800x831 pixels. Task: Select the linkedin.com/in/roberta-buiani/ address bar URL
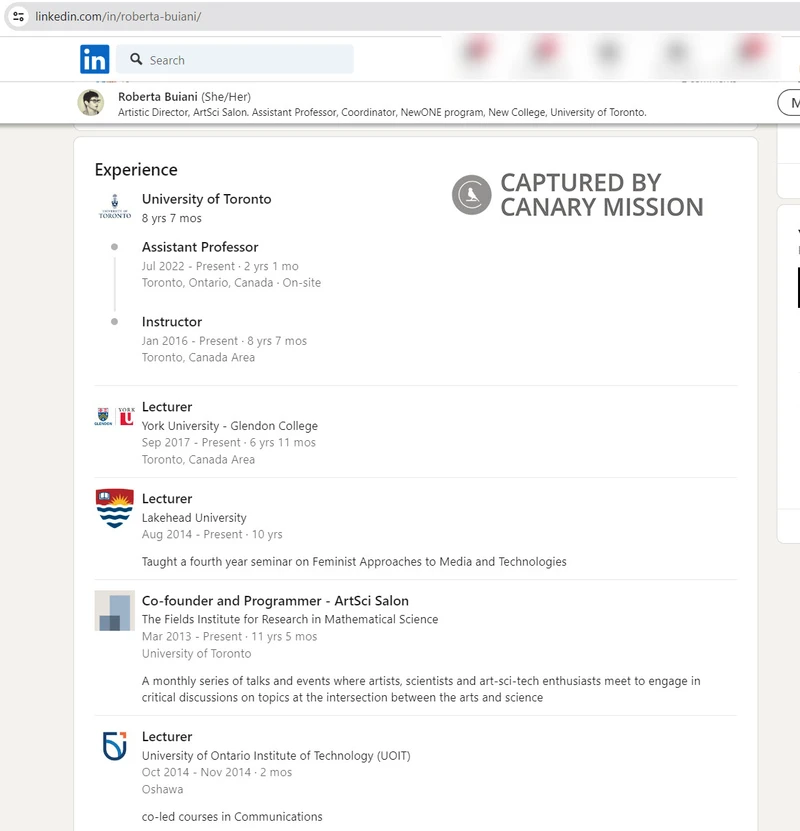point(118,16)
